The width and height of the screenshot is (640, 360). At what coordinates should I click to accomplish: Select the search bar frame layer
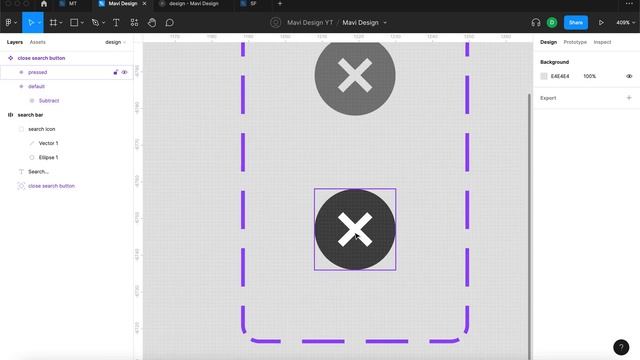point(30,115)
